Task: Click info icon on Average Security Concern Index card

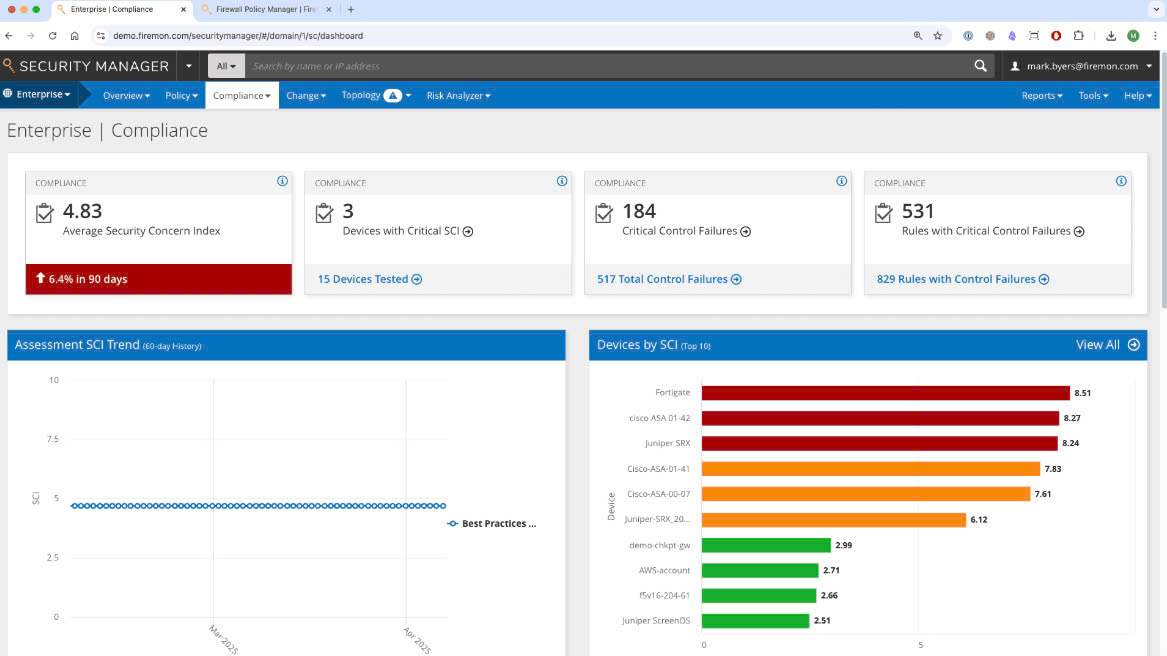Action: tap(282, 181)
